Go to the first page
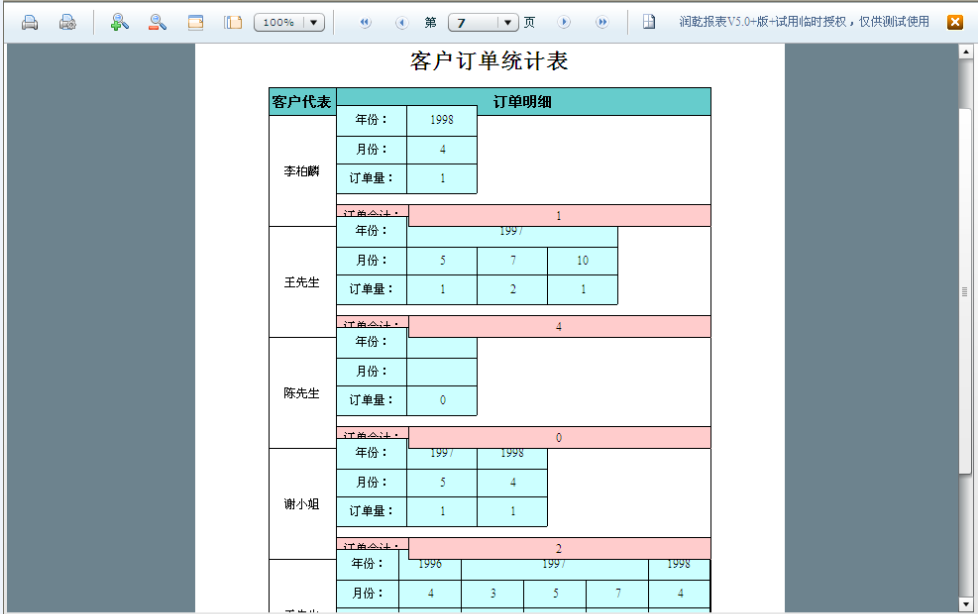Viewport: 978px width, 614px height. tap(365, 22)
